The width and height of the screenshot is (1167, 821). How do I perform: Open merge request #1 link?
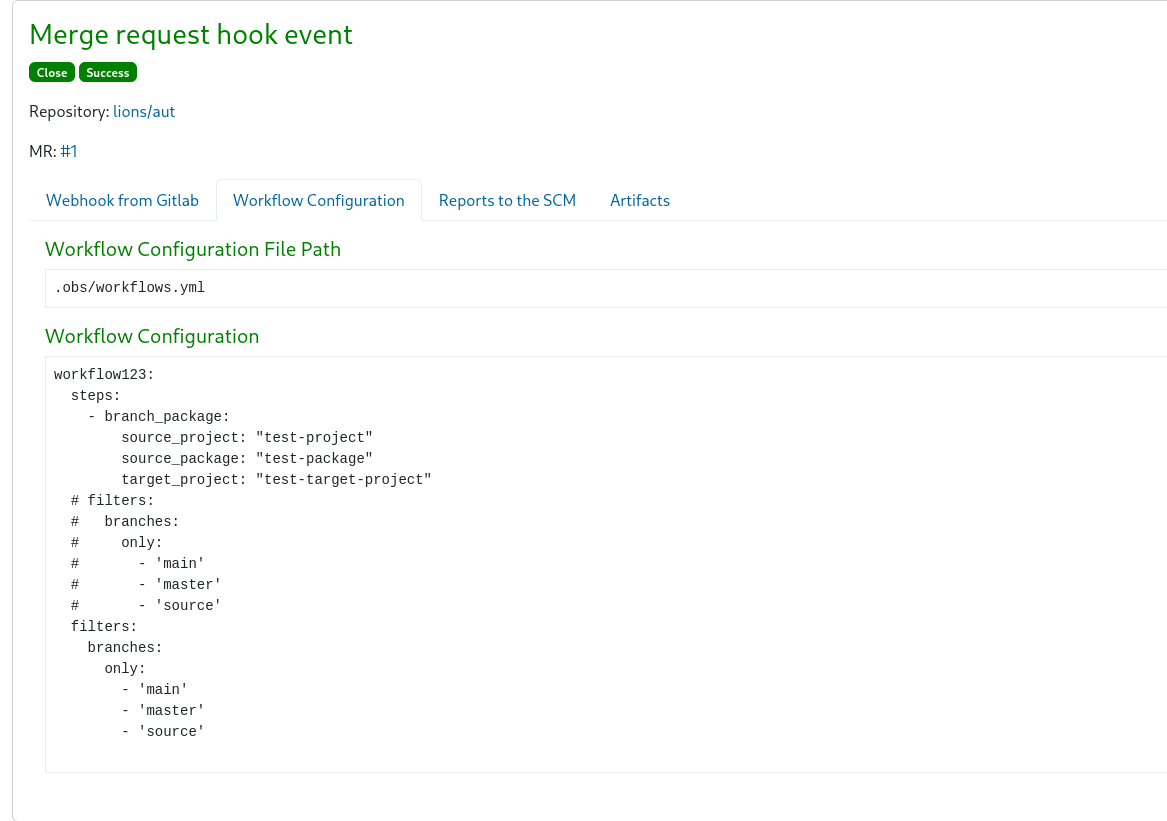point(68,151)
